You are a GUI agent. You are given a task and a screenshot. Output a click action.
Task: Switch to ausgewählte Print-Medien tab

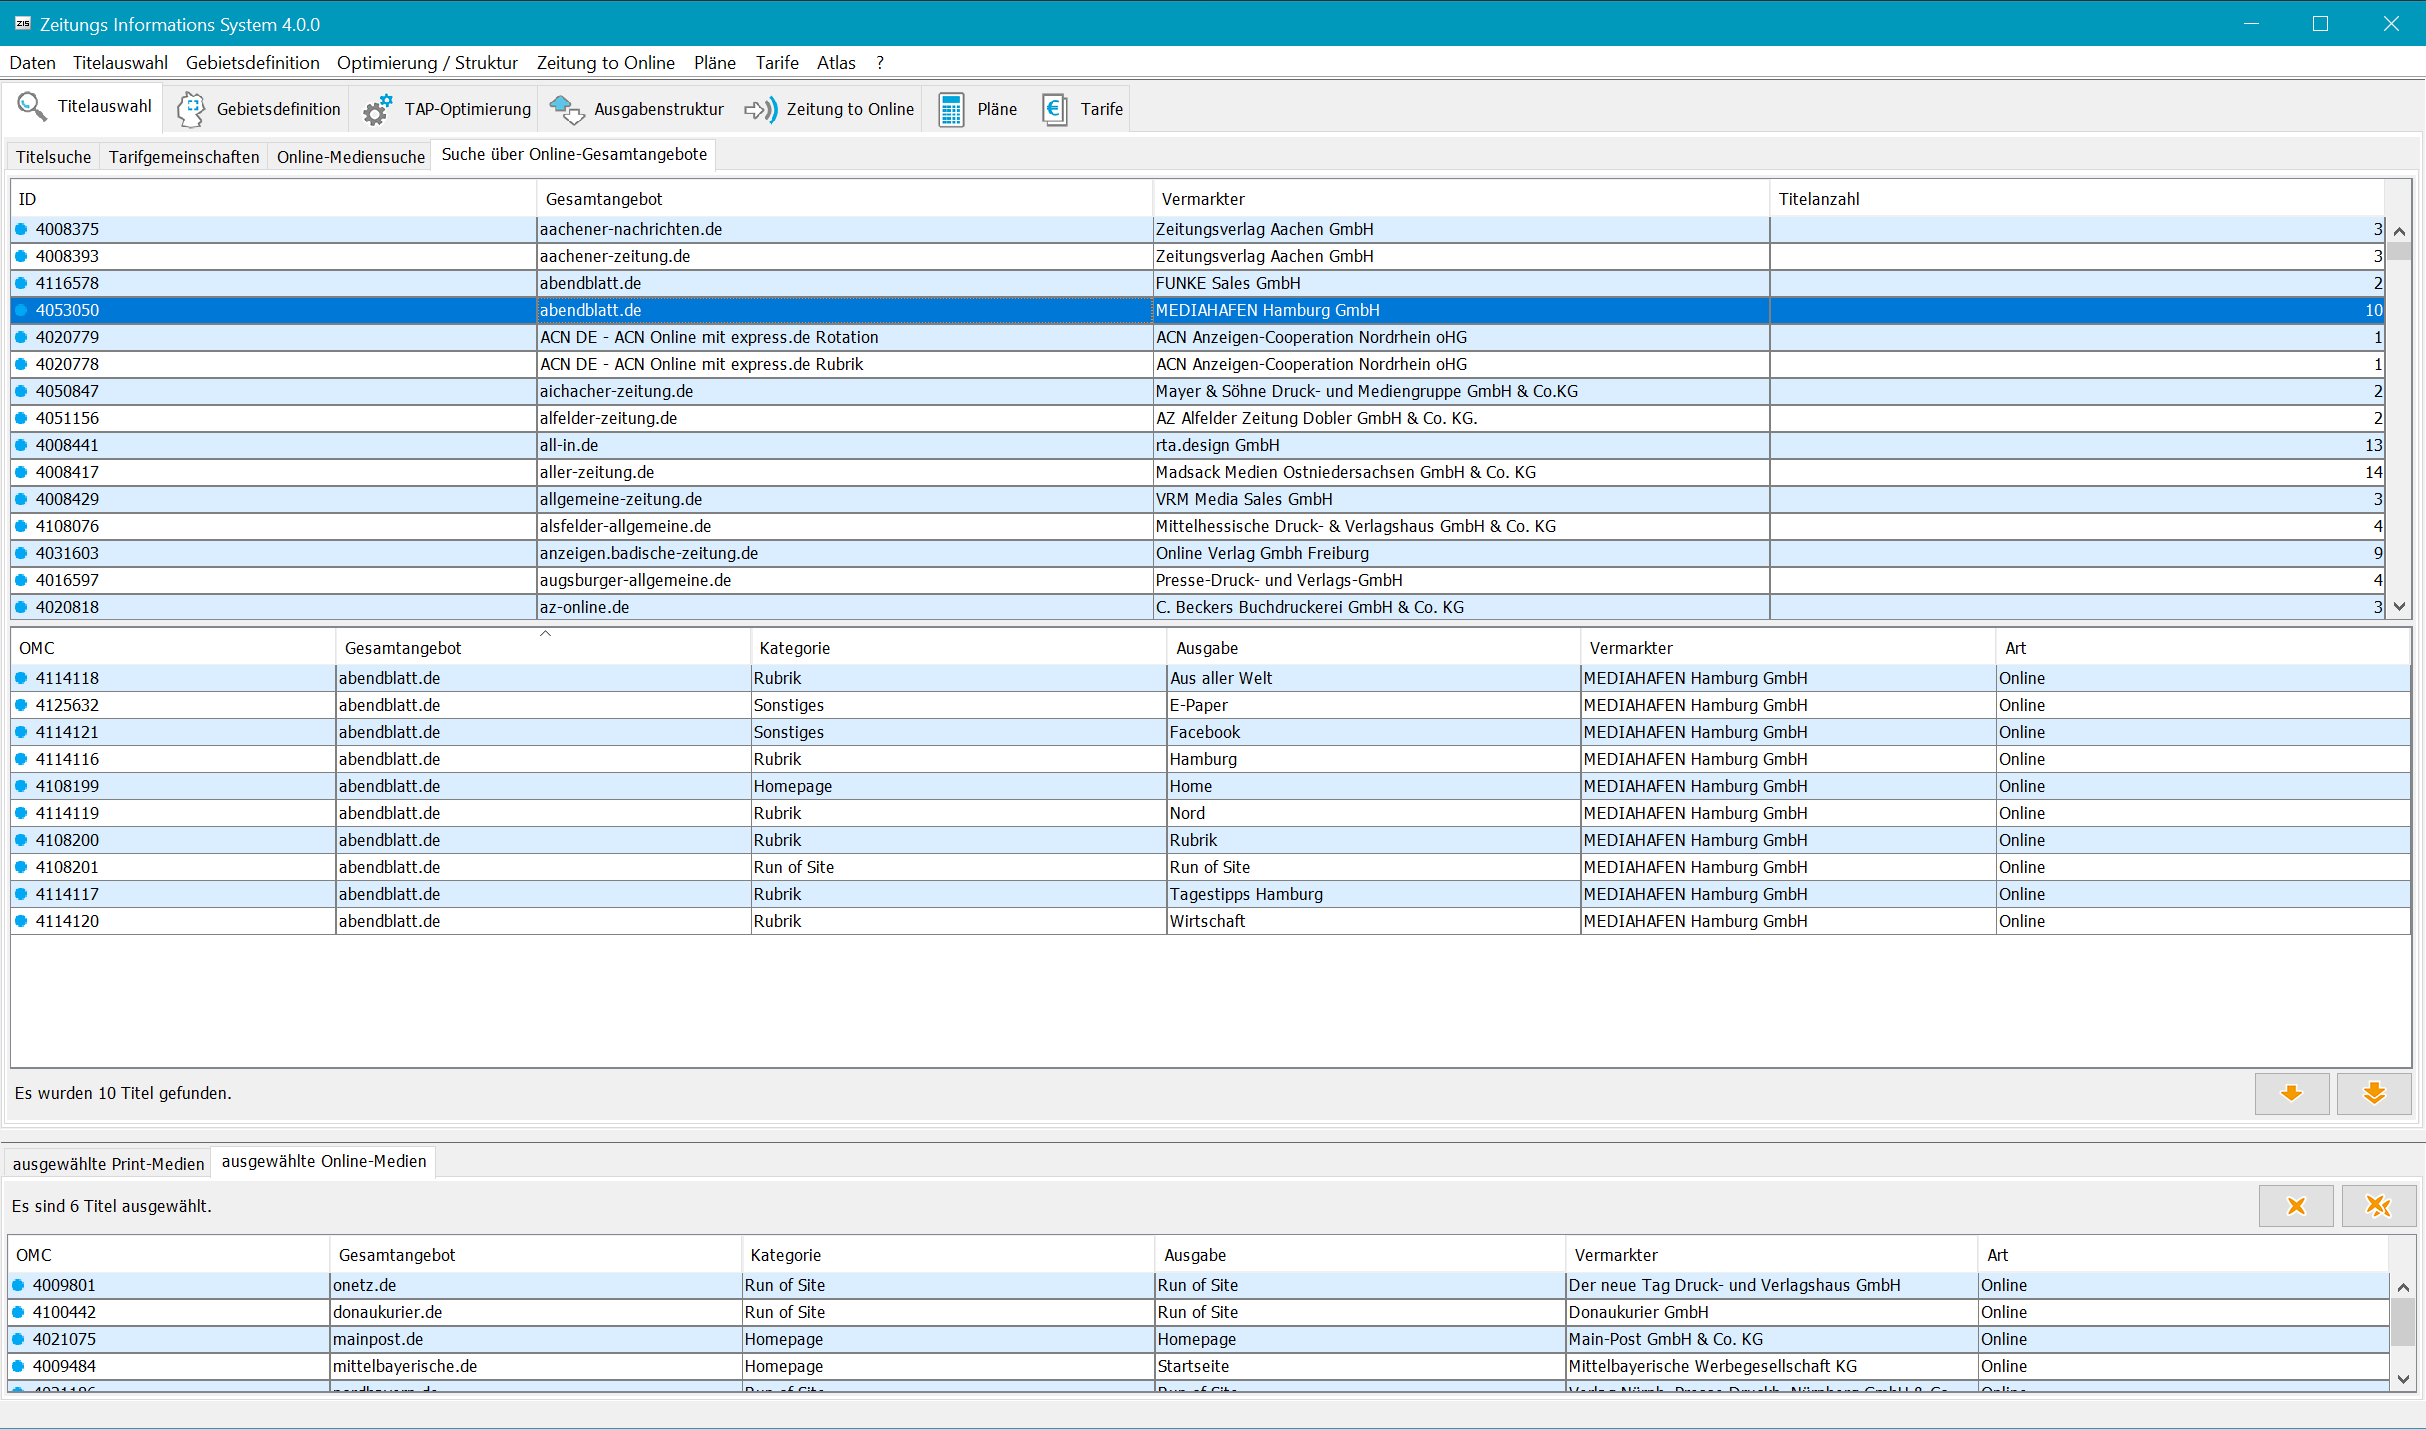108,1164
